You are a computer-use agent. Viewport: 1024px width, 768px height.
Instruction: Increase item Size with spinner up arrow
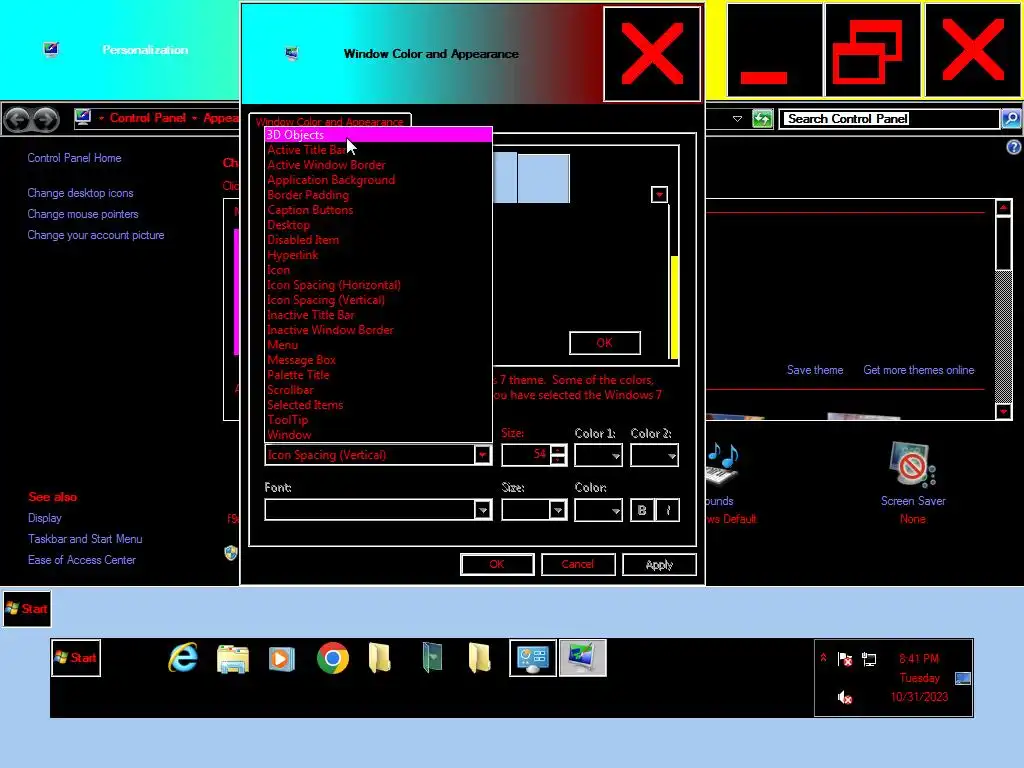coord(558,450)
